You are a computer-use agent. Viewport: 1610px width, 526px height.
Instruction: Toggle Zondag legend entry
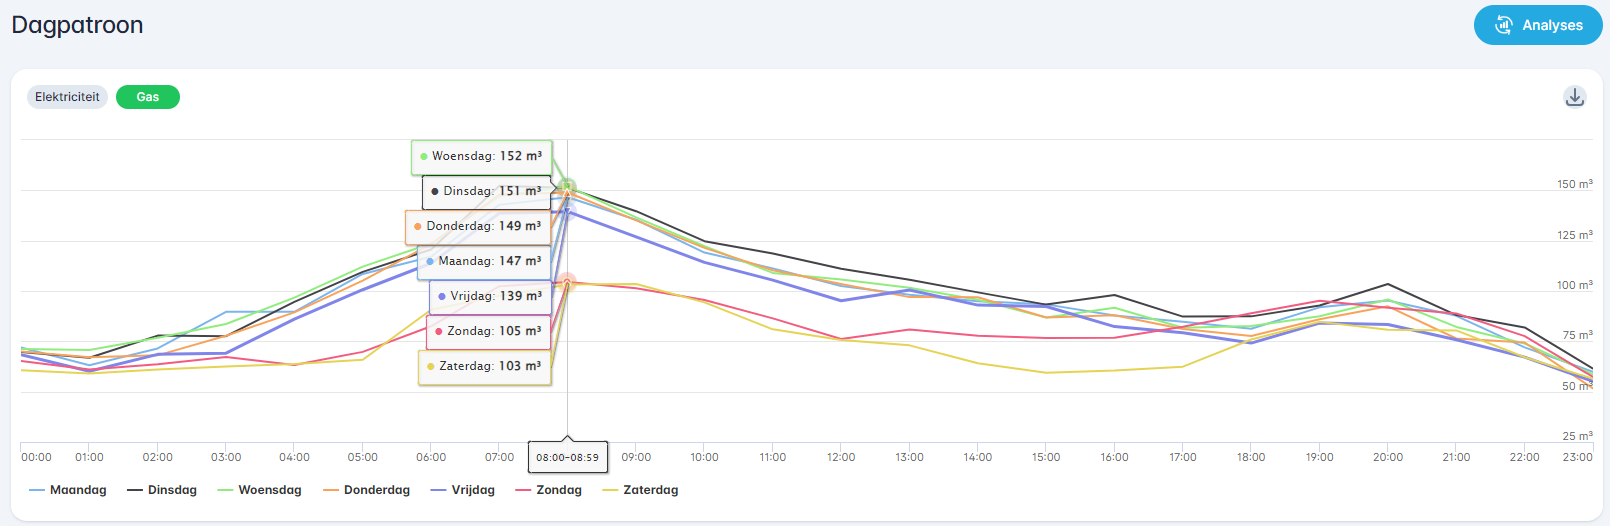click(549, 490)
